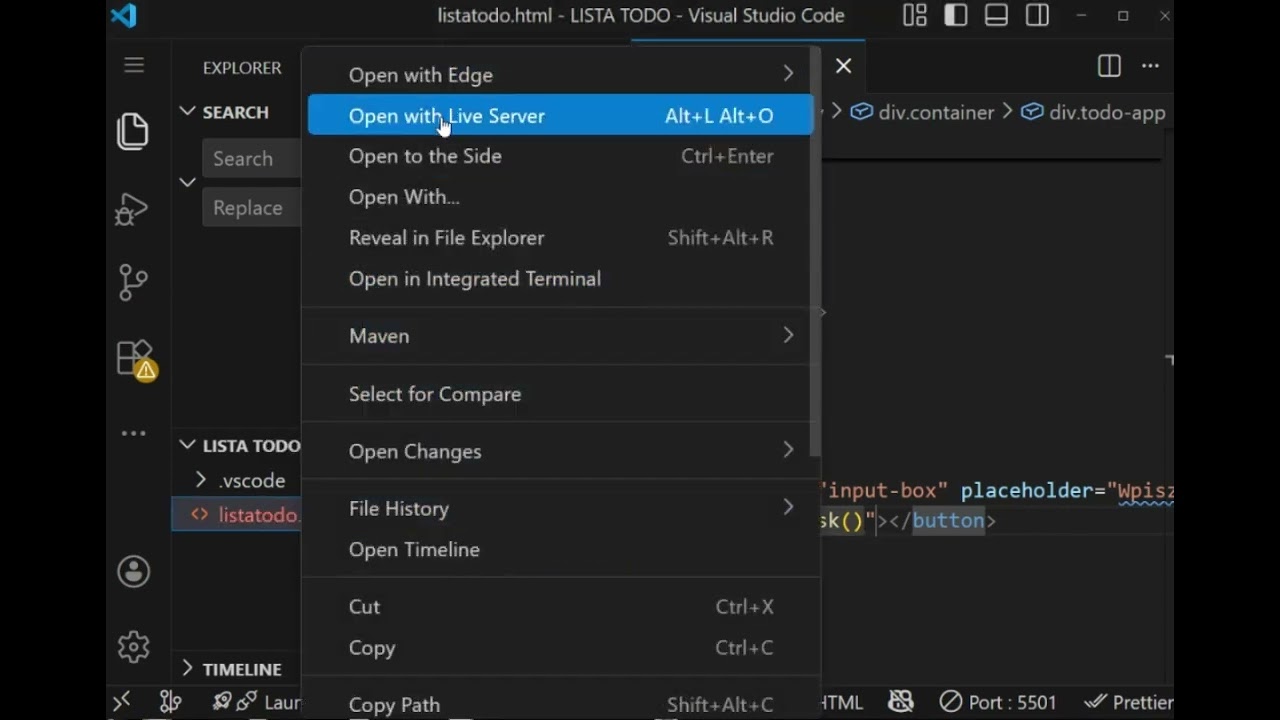Select Cut from the context menu

click(x=561, y=607)
